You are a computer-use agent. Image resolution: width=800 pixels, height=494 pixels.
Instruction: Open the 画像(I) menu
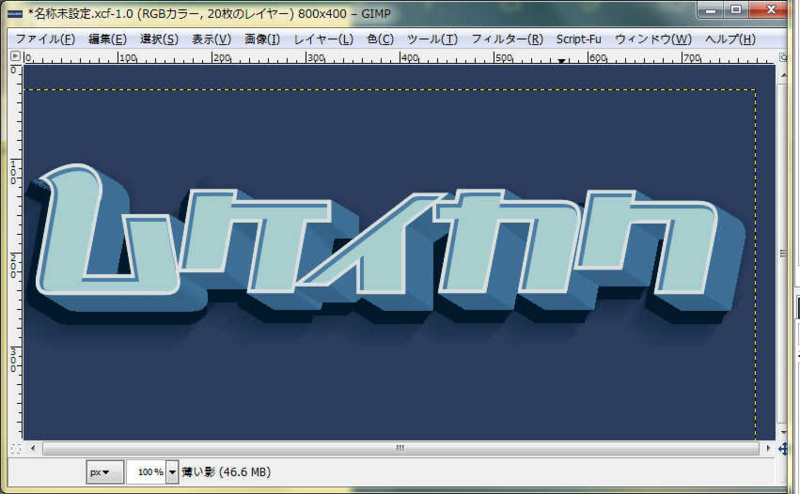pos(262,39)
